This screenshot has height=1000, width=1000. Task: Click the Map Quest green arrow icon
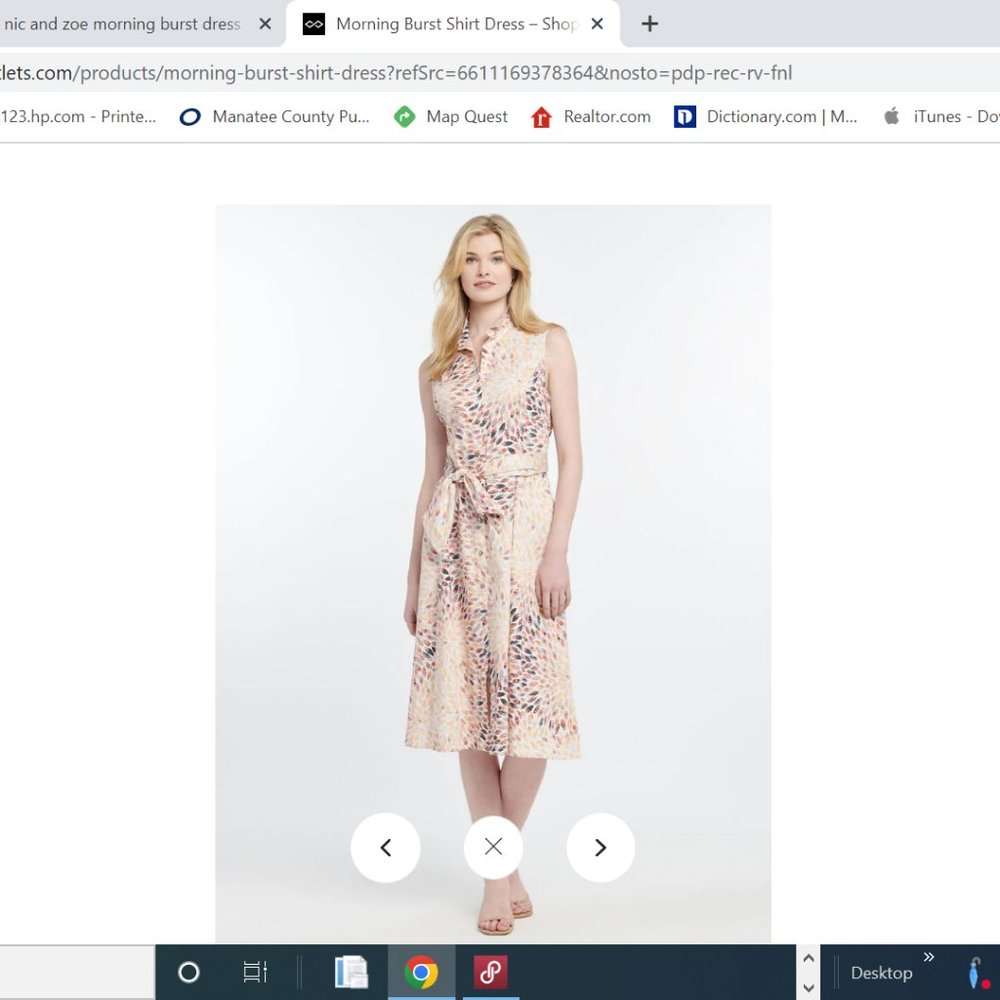tap(404, 117)
